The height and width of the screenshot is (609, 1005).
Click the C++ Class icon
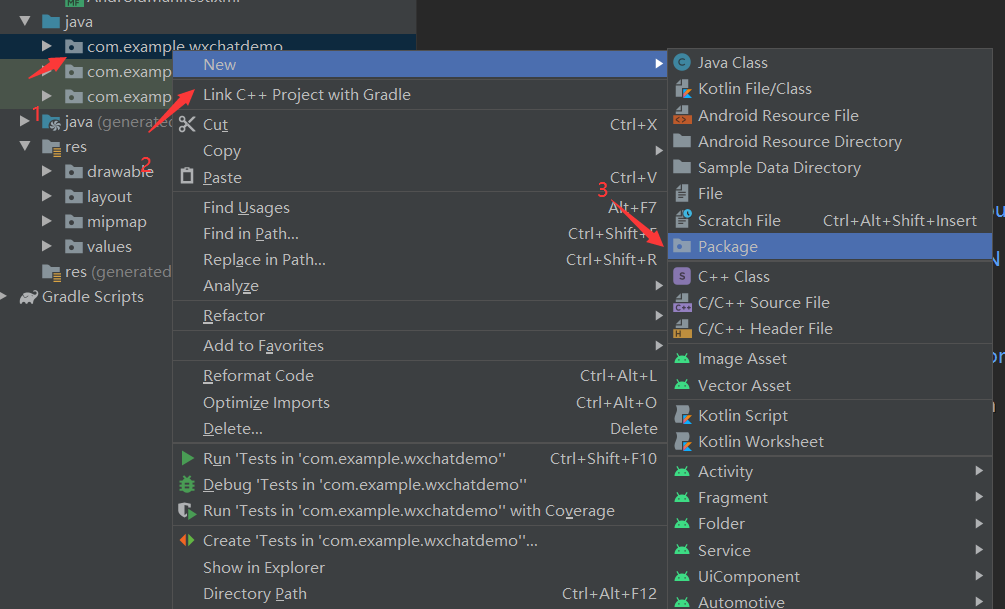[x=682, y=276]
